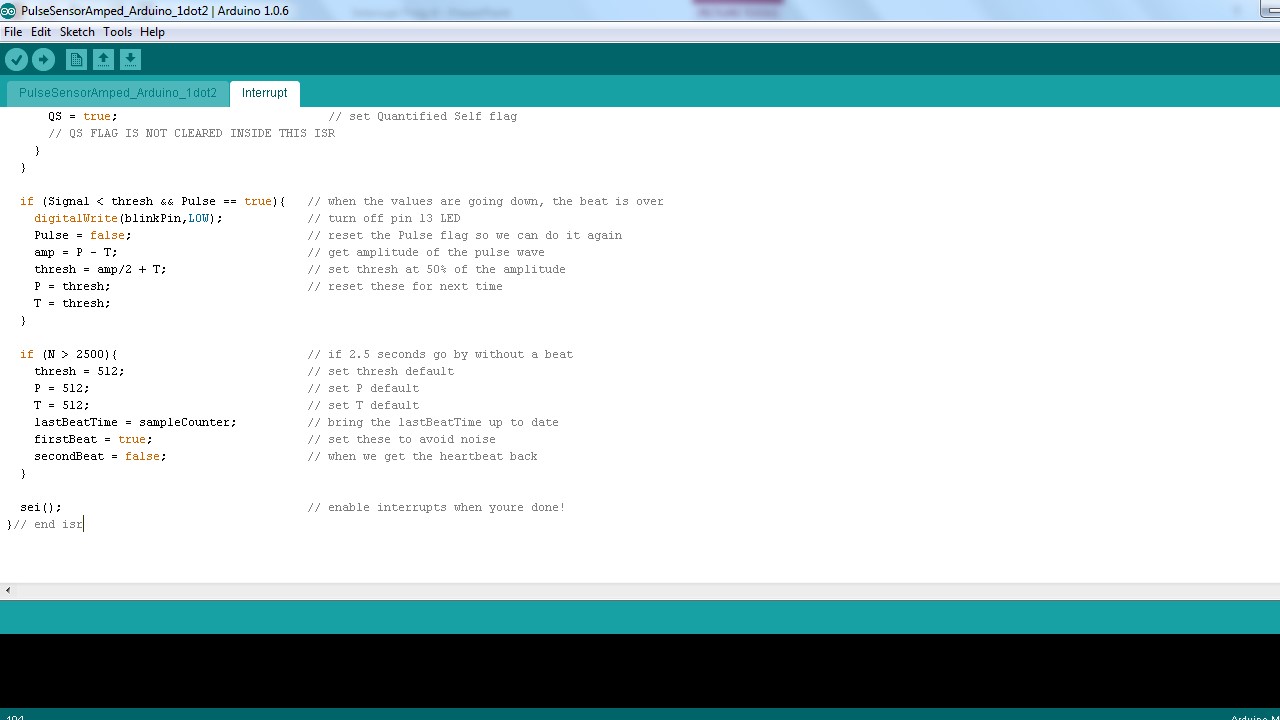This screenshot has height=720, width=1280.
Task: Click the // end isr comment text
Action: (x=50, y=524)
